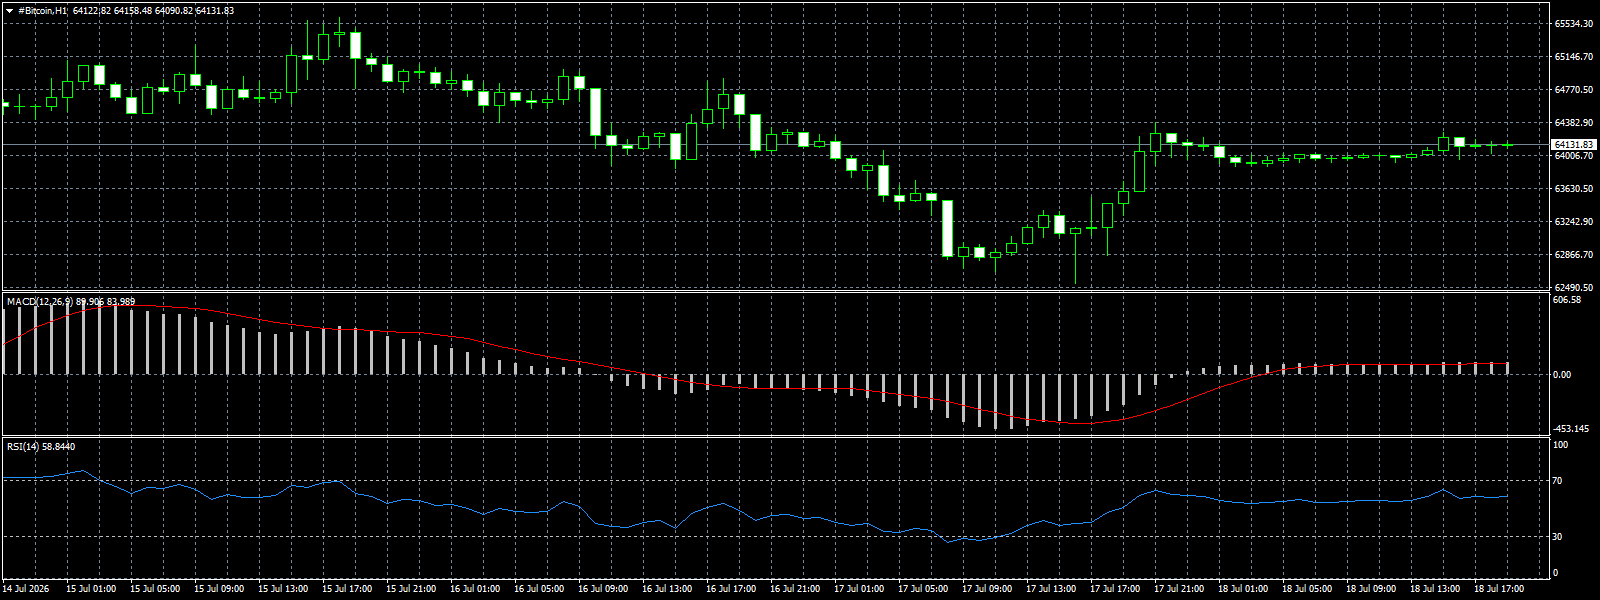The height and width of the screenshot is (600, 1600).
Task: Click the 65534.30 price scale label
Action: 1574,23
